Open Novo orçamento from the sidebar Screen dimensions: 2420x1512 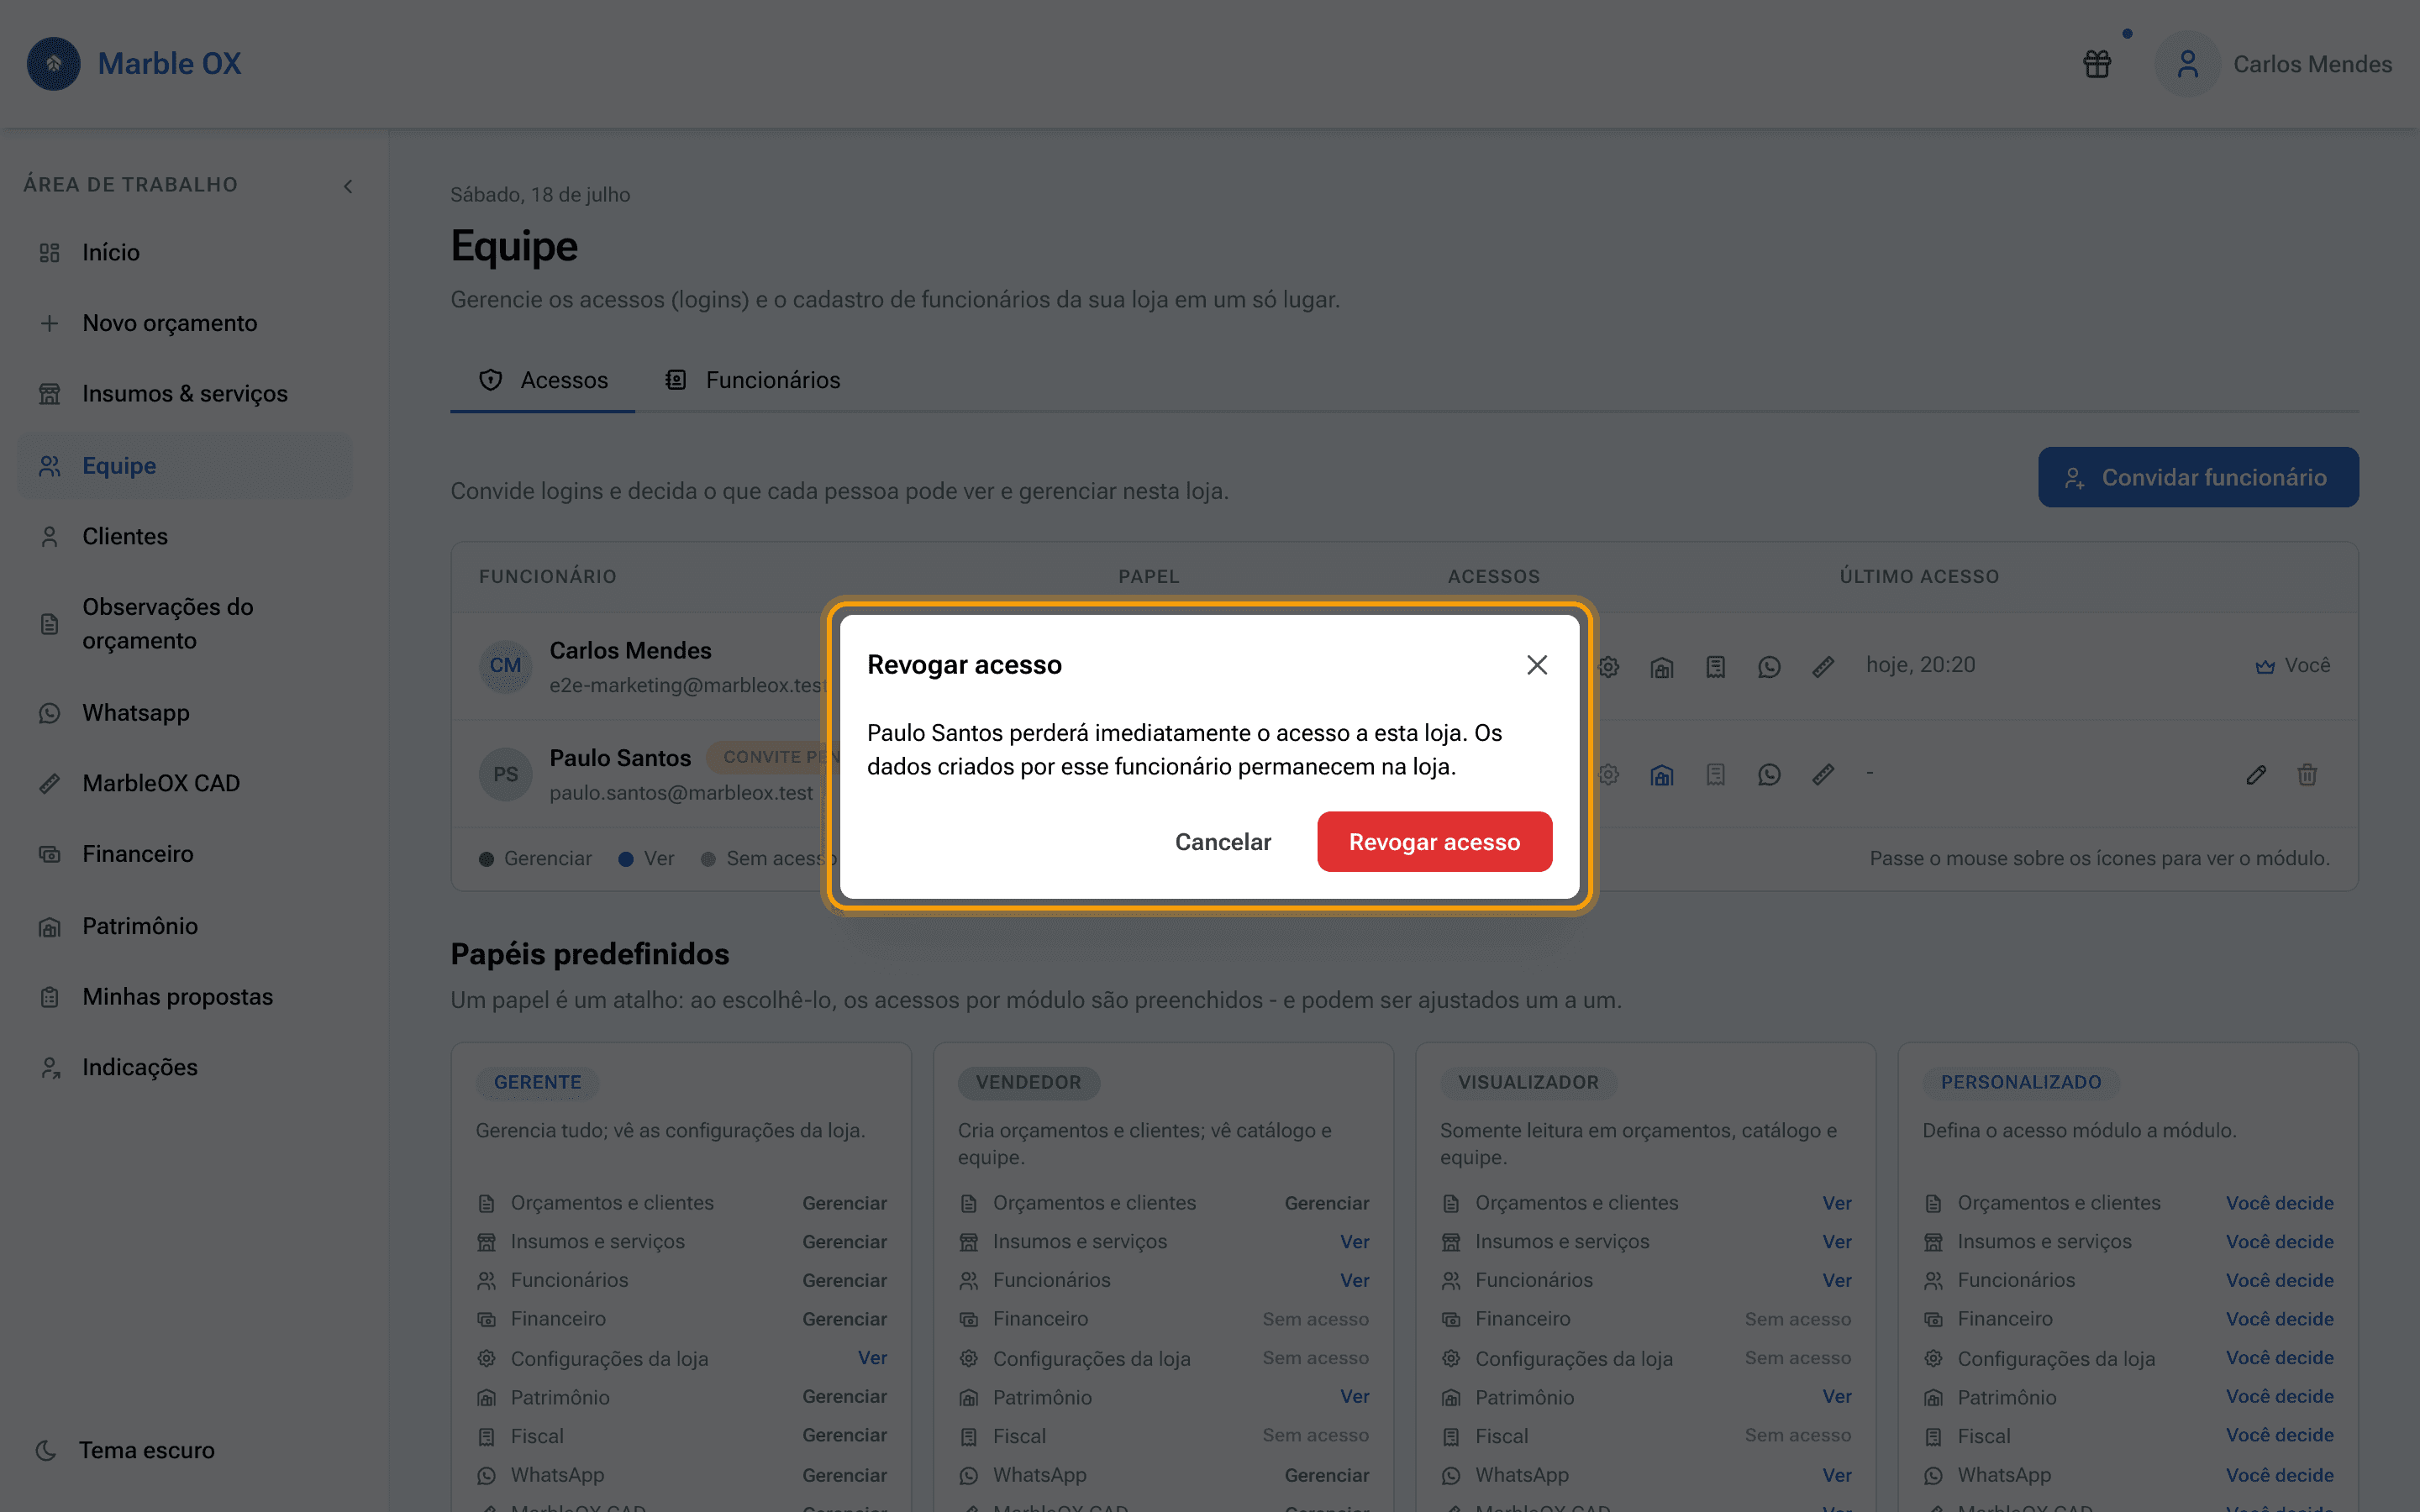(x=185, y=323)
